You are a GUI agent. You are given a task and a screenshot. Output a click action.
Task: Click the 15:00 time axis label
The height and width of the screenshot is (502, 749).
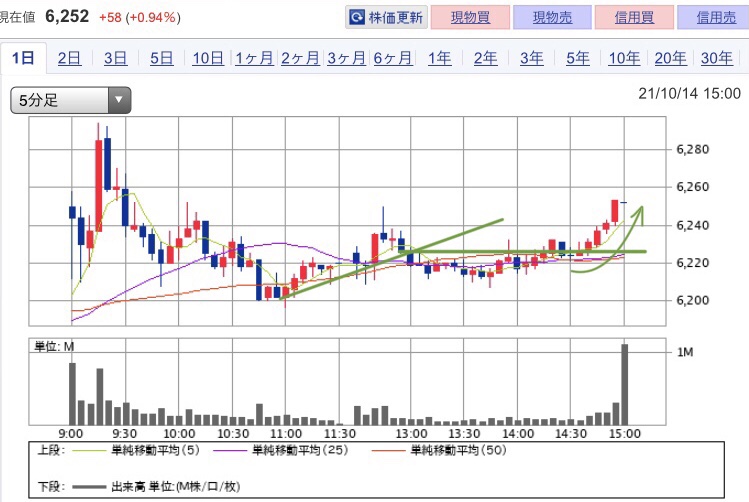click(625, 434)
